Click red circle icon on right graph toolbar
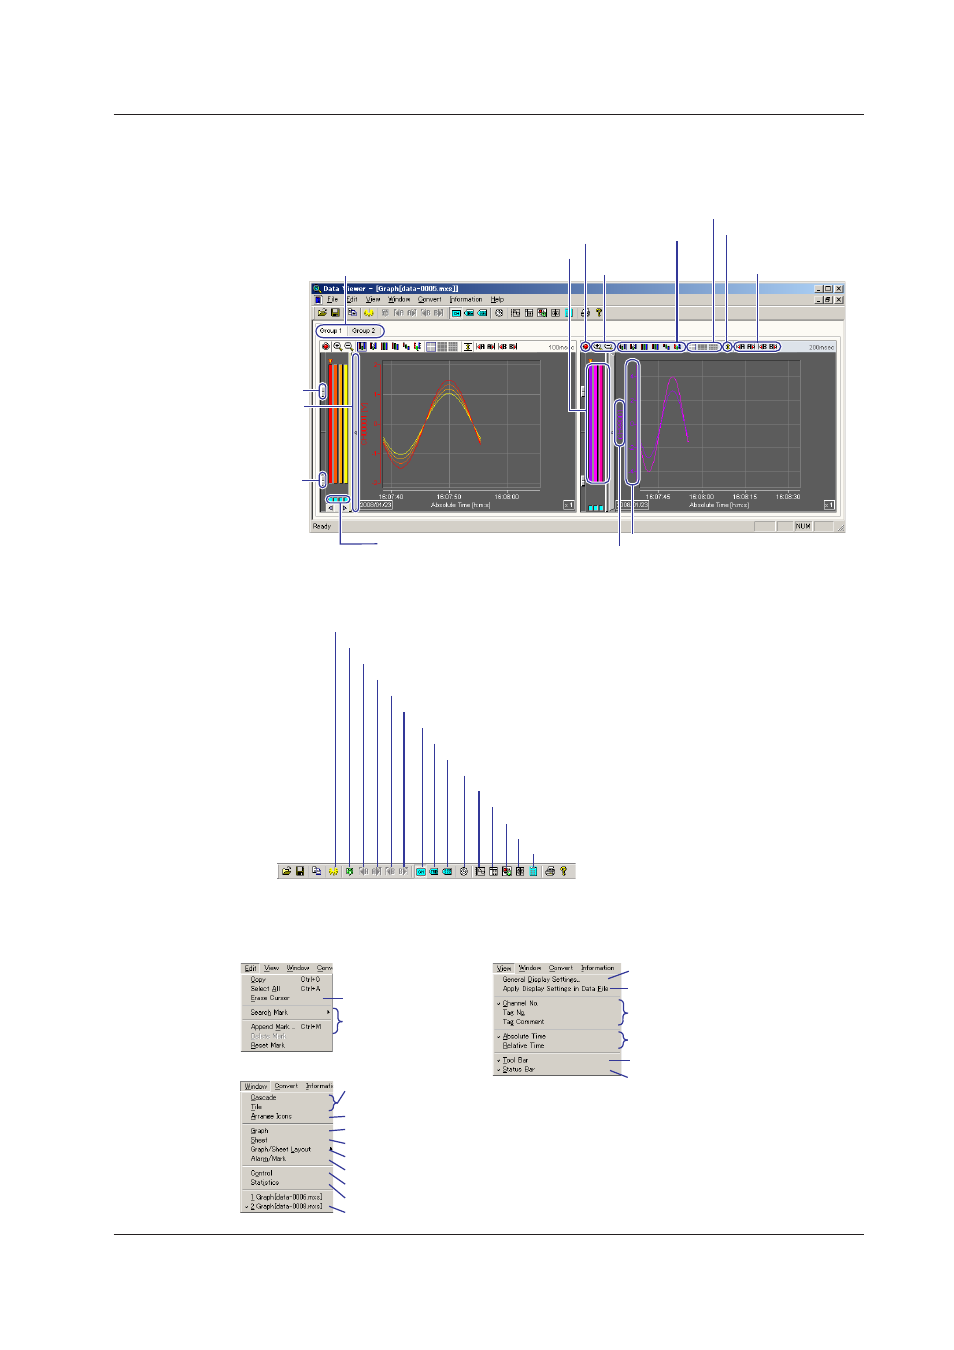Image resolution: width=954 pixels, height=1350 pixels. pyautogui.click(x=586, y=347)
